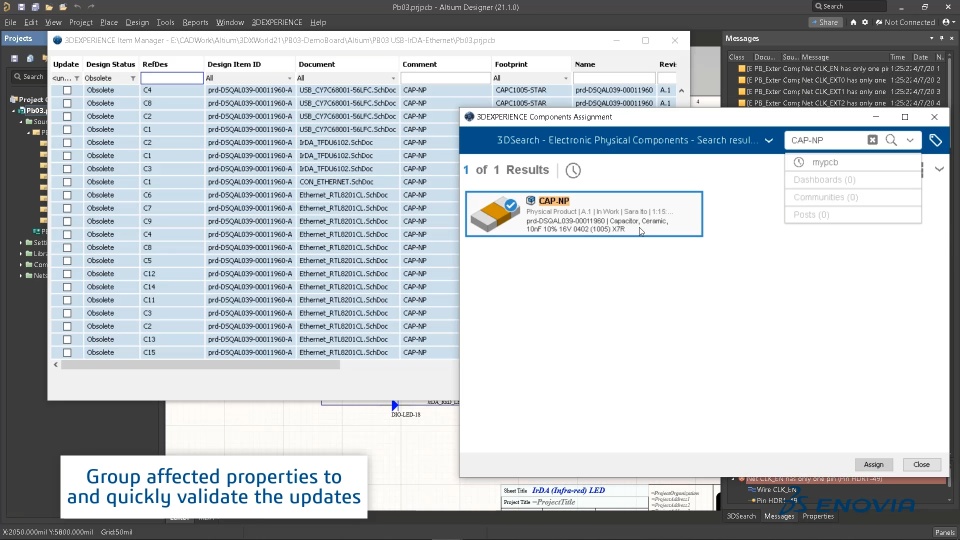This screenshot has width=960, height=540.
Task: Open the Reports menu
Action: pyautogui.click(x=195, y=22)
